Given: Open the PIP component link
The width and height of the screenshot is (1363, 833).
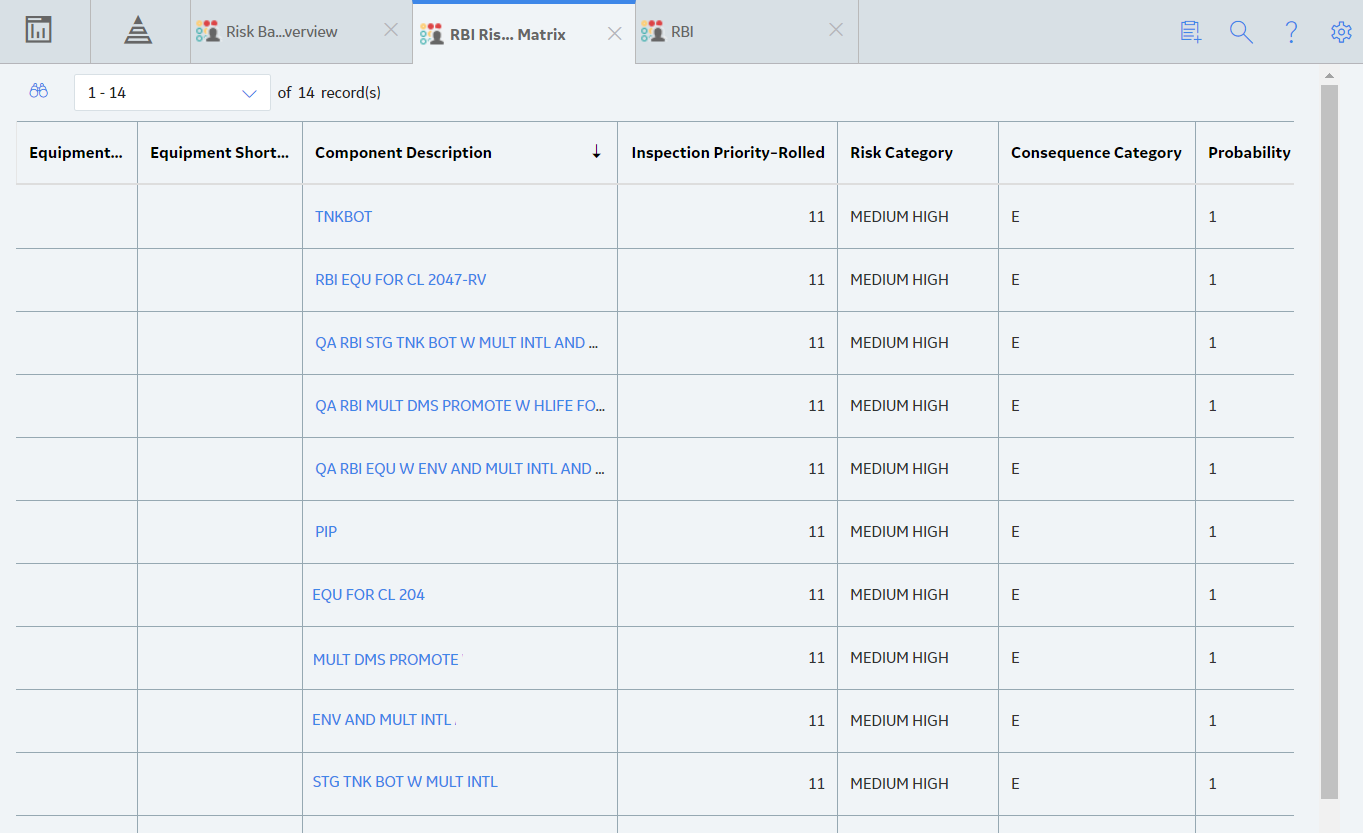Looking at the screenshot, I should (326, 531).
